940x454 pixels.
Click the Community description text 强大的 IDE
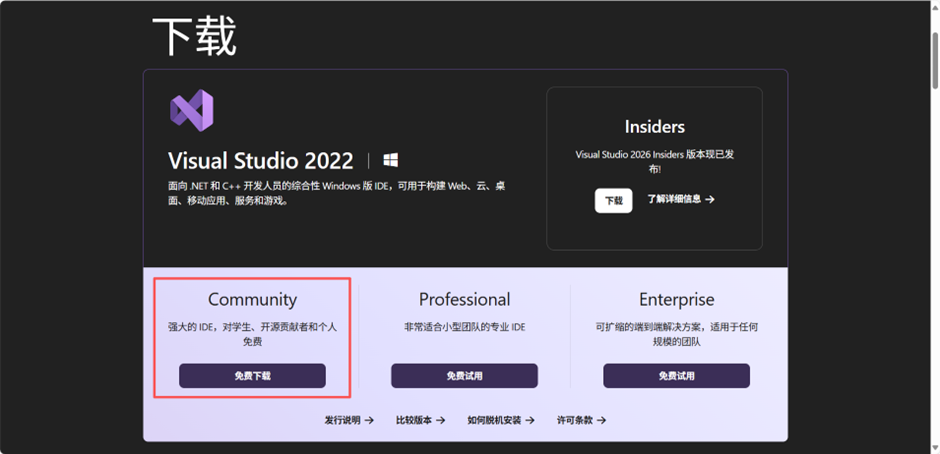(x=252, y=335)
